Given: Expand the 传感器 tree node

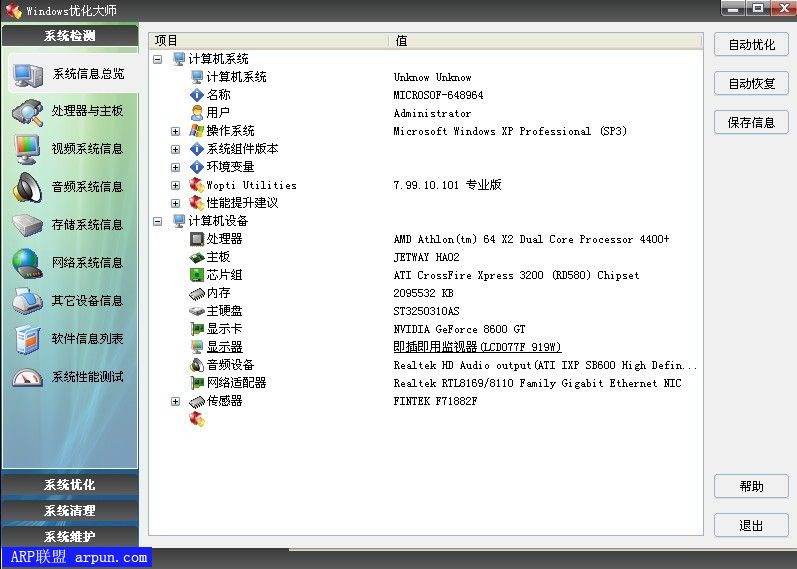Looking at the screenshot, I should (x=176, y=401).
